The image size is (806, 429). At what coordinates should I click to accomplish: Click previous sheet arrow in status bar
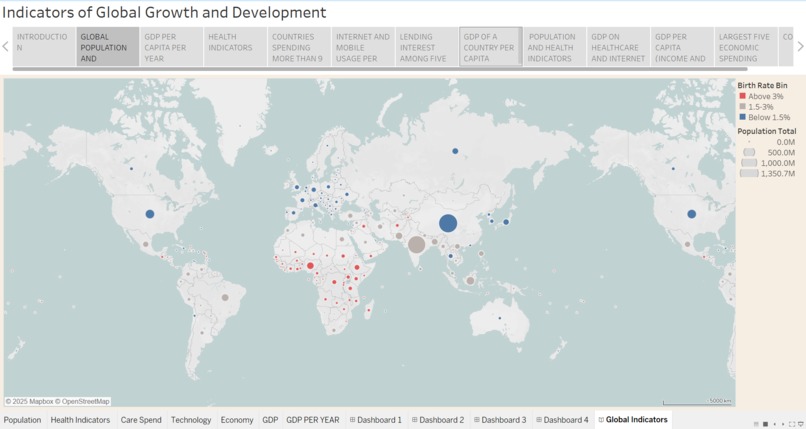pyautogui.click(x=775, y=424)
